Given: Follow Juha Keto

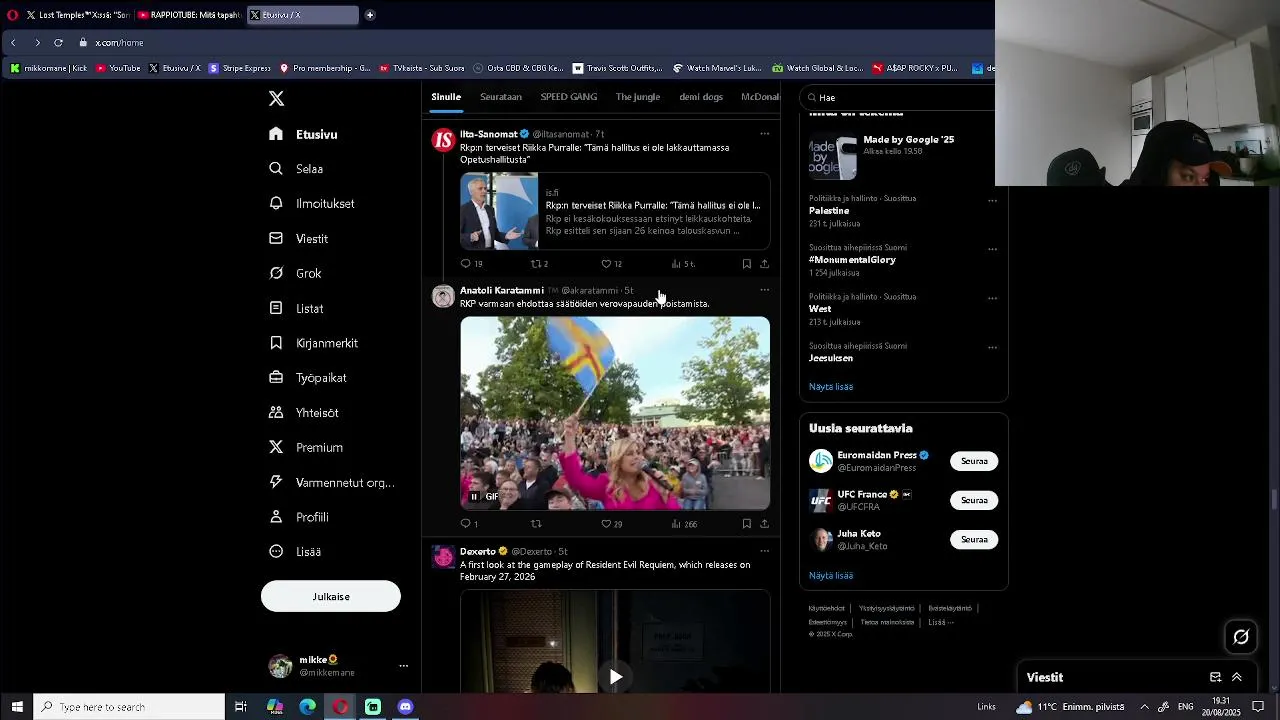Looking at the screenshot, I should point(974,539).
